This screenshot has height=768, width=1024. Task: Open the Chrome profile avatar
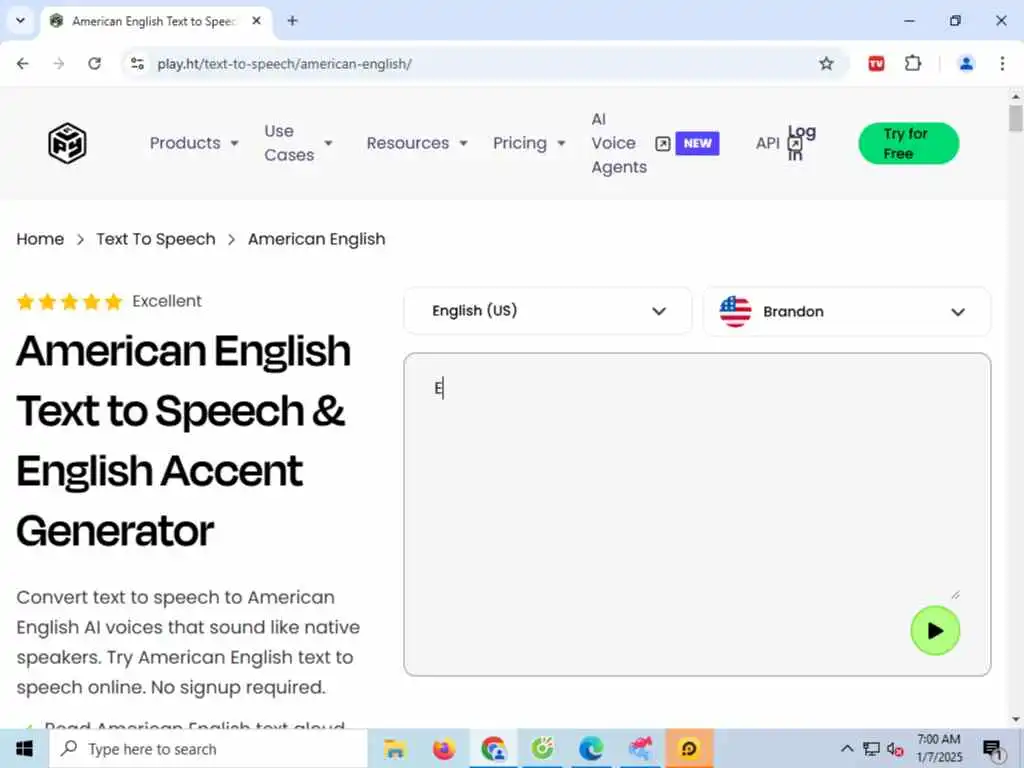tap(966, 63)
